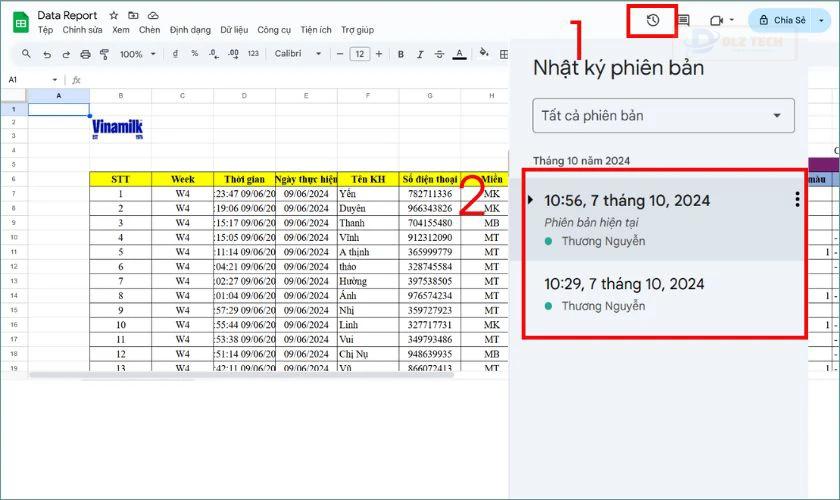Decrease decimal places
The image size is (840, 500).
coord(214,54)
